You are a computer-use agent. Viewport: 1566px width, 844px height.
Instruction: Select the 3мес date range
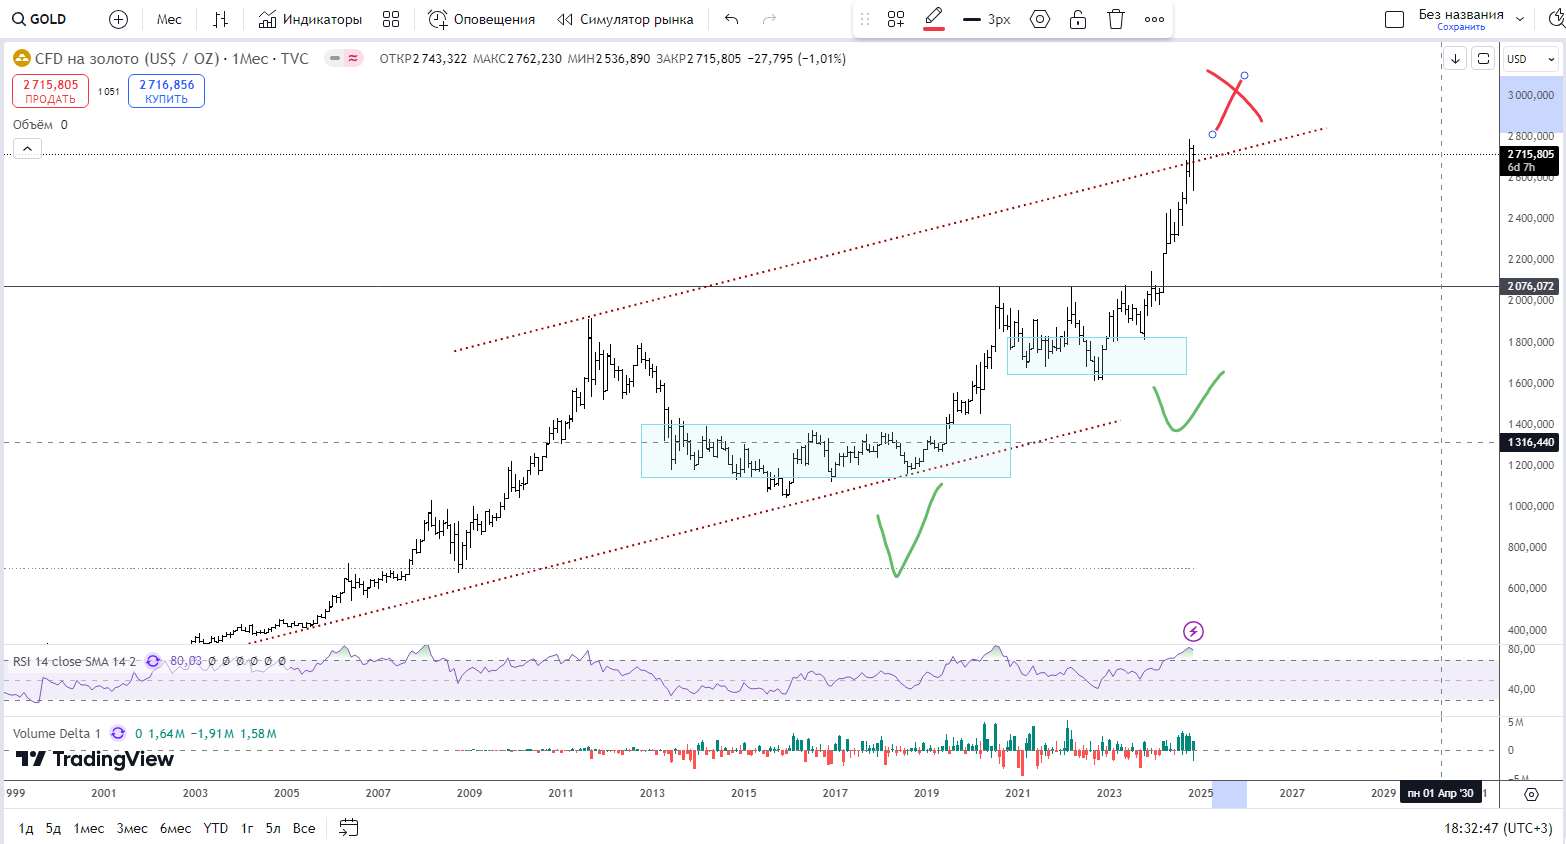[132, 828]
